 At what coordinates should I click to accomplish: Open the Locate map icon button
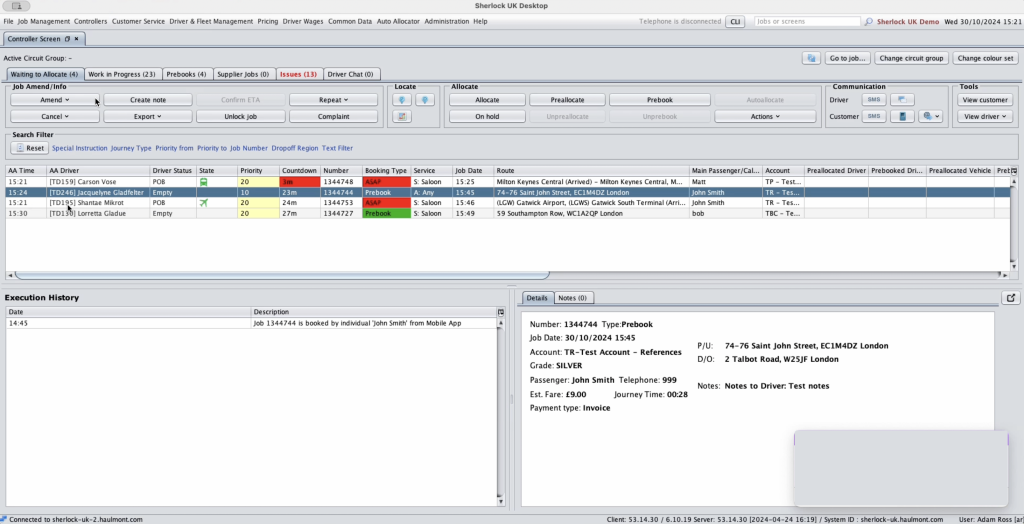tap(402, 116)
